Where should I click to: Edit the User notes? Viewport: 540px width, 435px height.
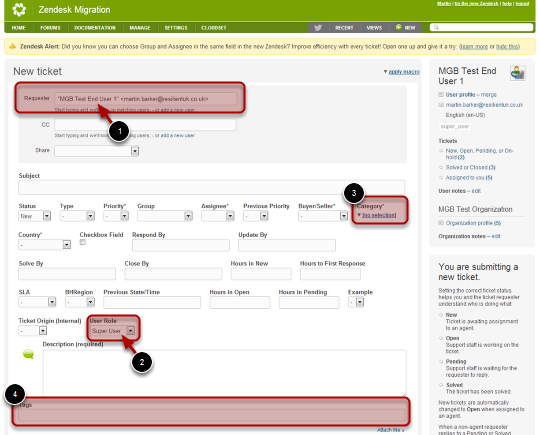click(476, 191)
